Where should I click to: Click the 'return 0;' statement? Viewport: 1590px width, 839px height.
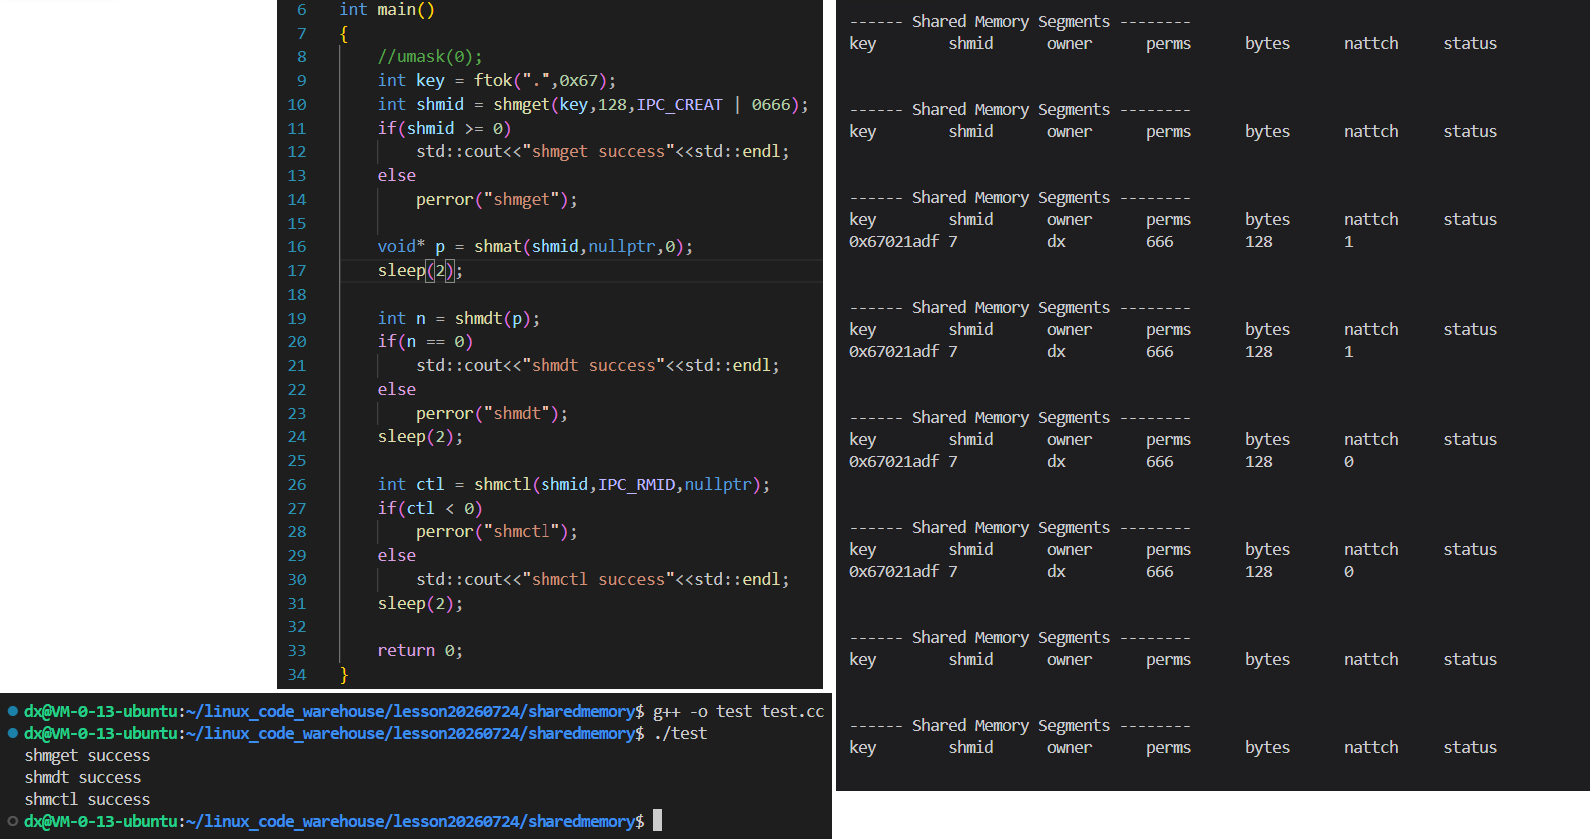(x=420, y=651)
